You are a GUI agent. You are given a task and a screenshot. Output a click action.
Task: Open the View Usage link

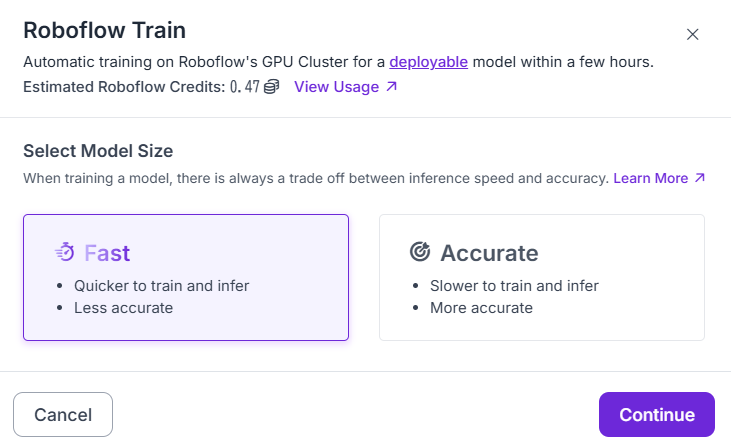point(345,87)
